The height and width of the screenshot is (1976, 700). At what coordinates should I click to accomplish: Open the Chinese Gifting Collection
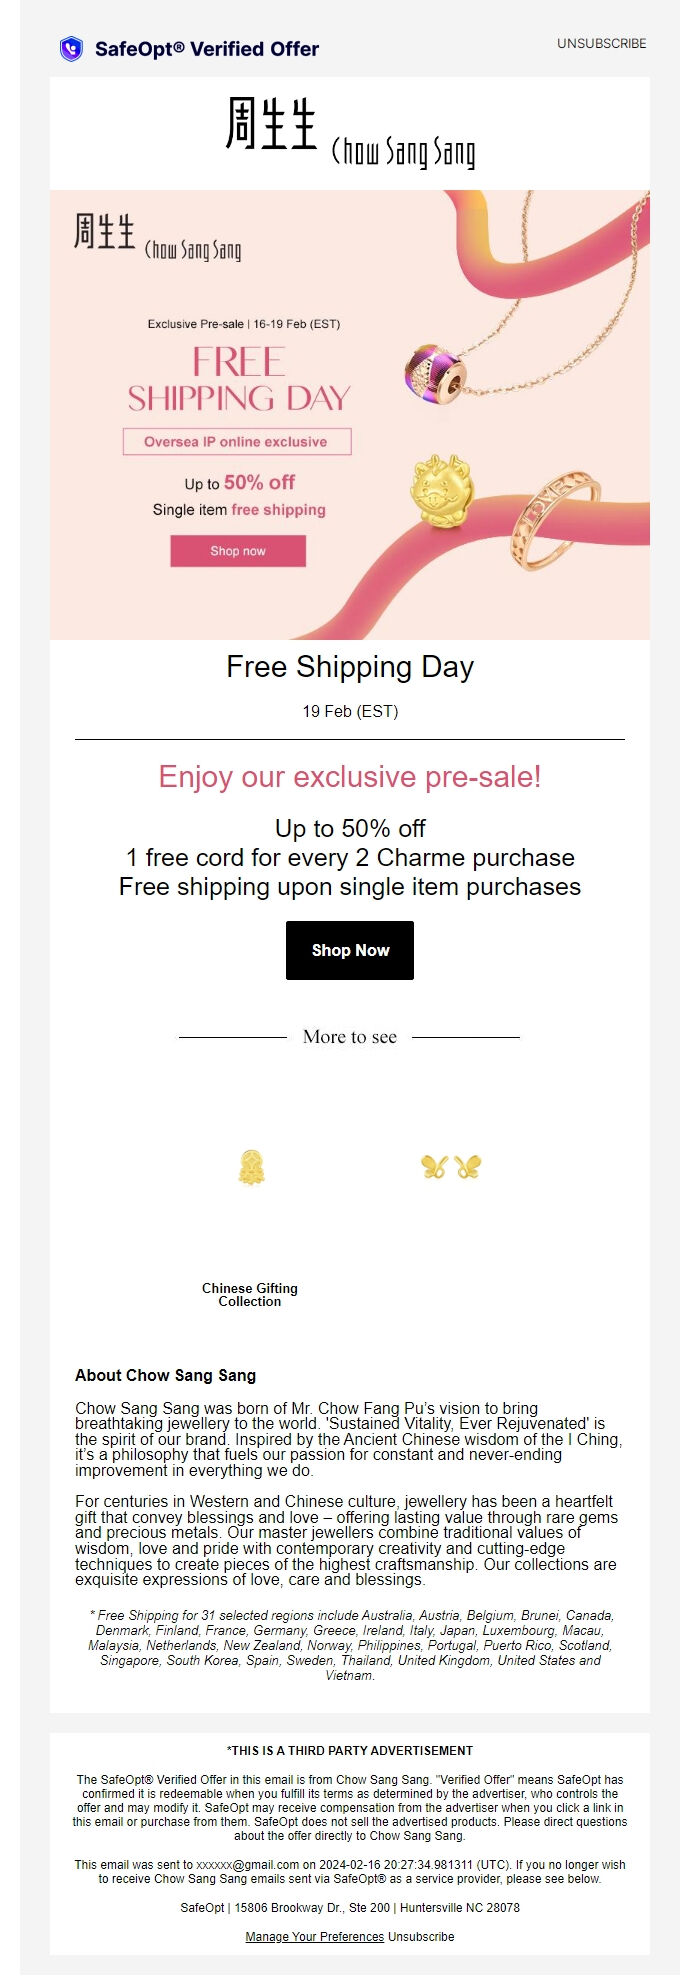click(x=252, y=1295)
